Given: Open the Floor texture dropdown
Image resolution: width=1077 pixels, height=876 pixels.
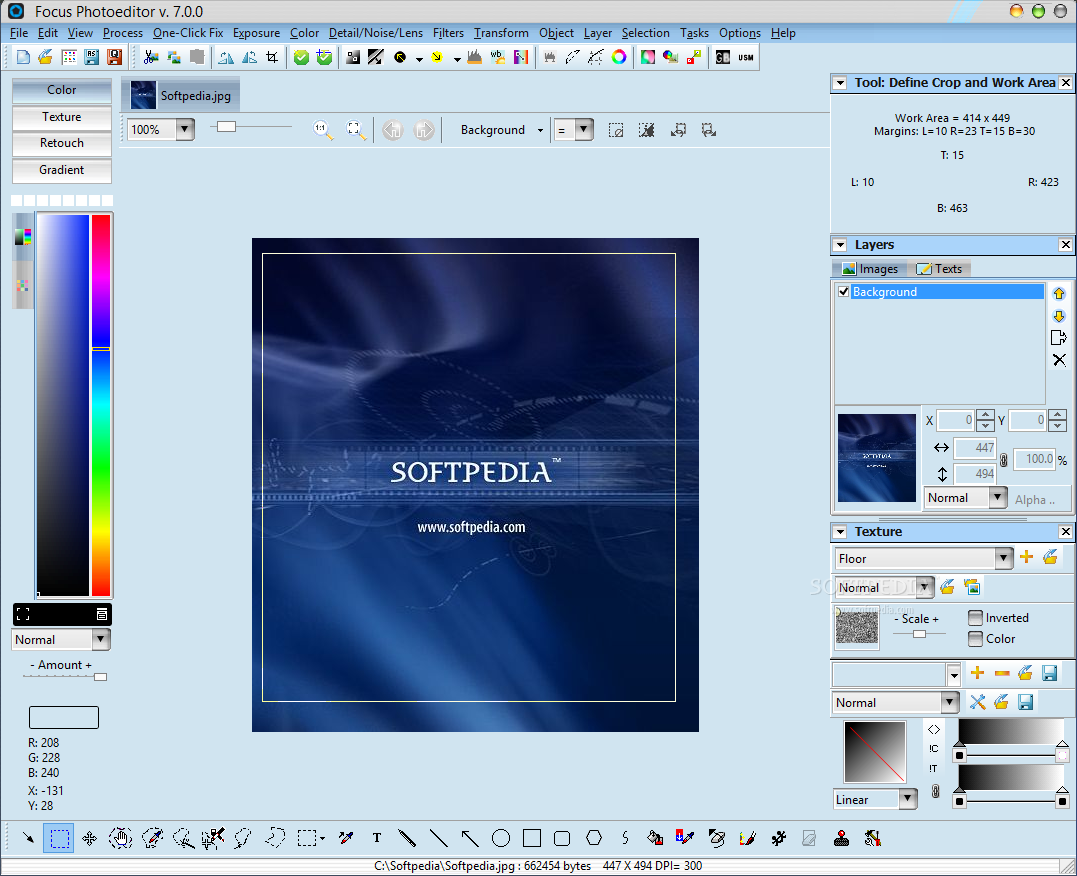Looking at the screenshot, I should coord(1004,559).
